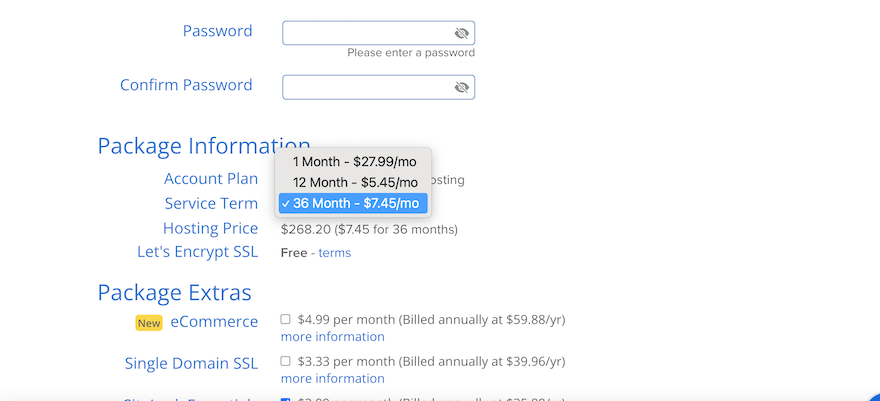This screenshot has height=401, width=880.
Task: Enable the Single Domain SSL checkbox
Action: 285,361
